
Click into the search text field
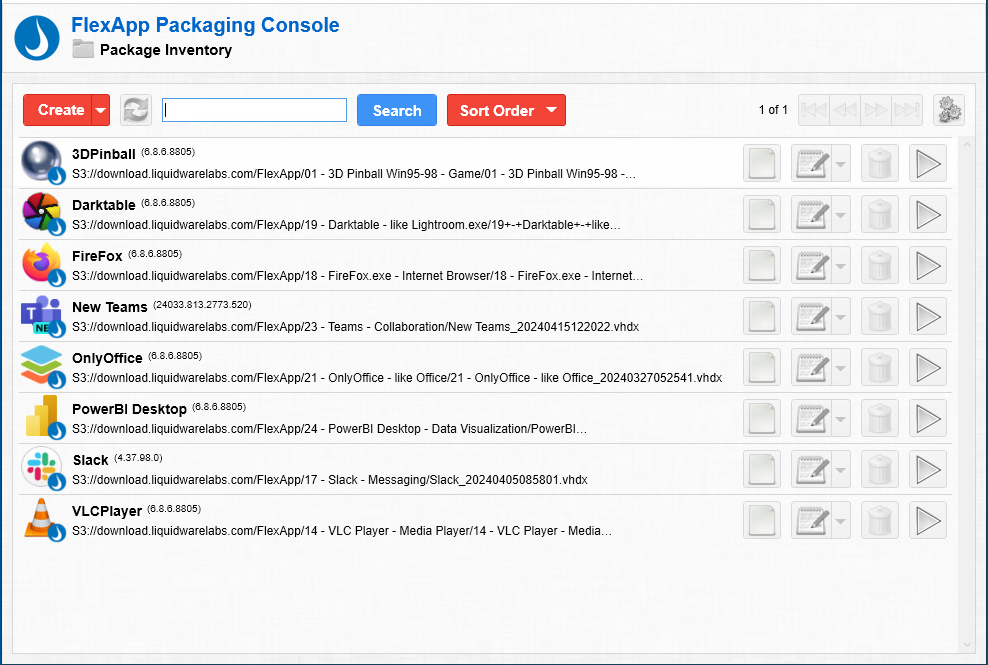(254, 110)
